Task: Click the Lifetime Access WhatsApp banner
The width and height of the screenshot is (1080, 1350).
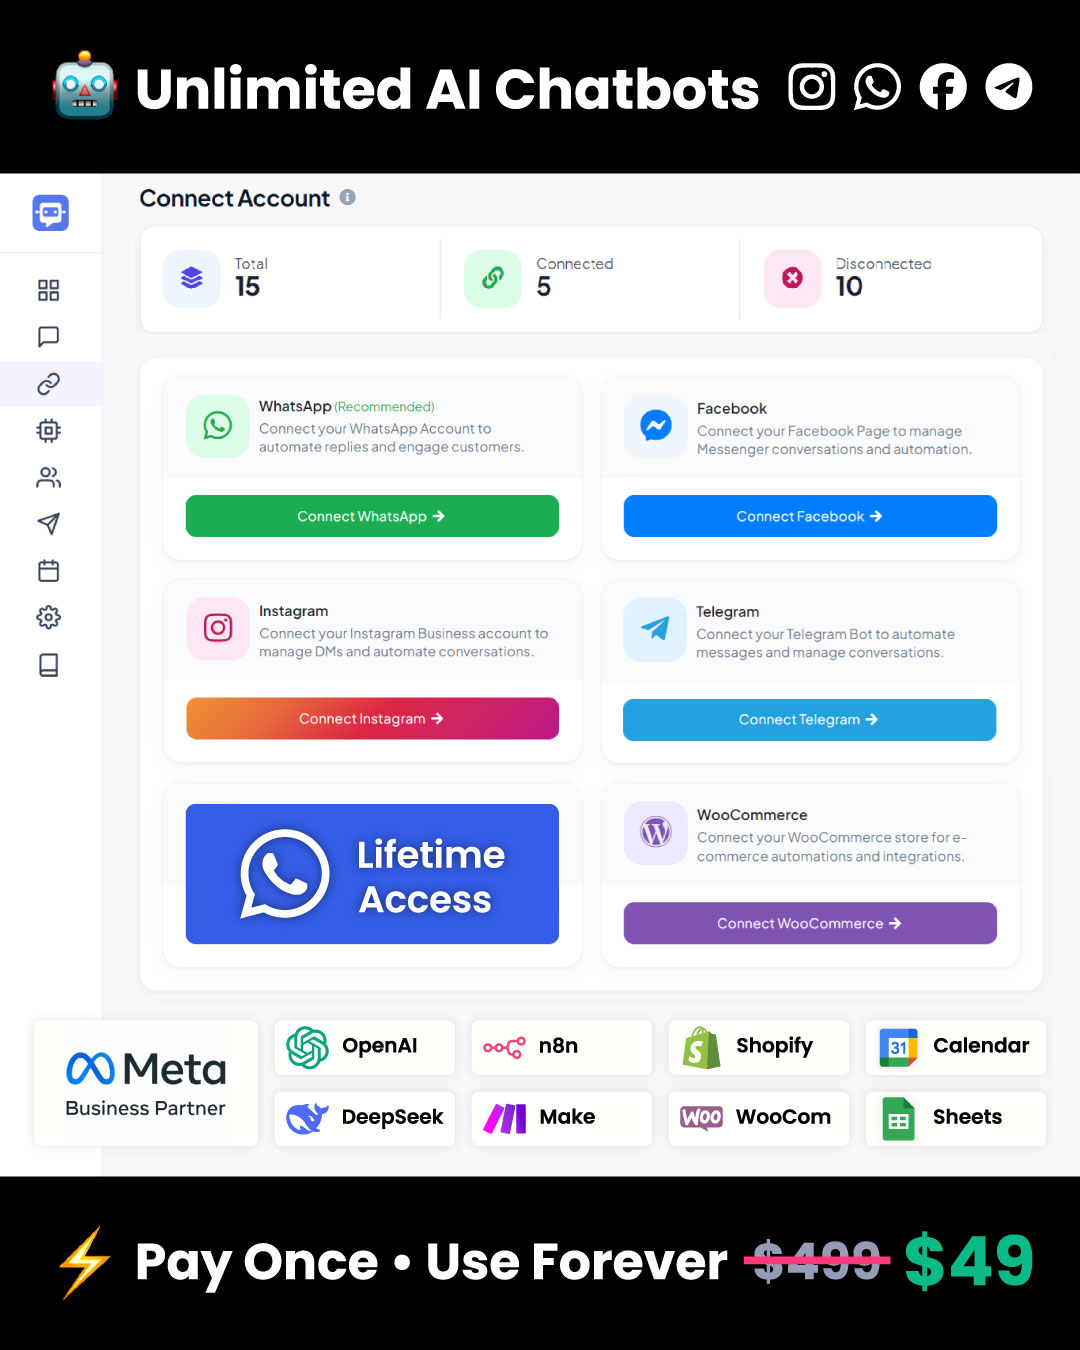Action: pos(372,874)
